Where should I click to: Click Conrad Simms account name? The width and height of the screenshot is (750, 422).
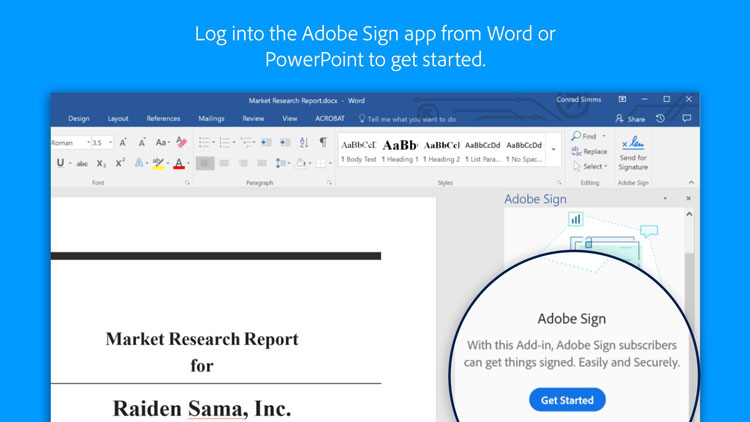coord(578,100)
